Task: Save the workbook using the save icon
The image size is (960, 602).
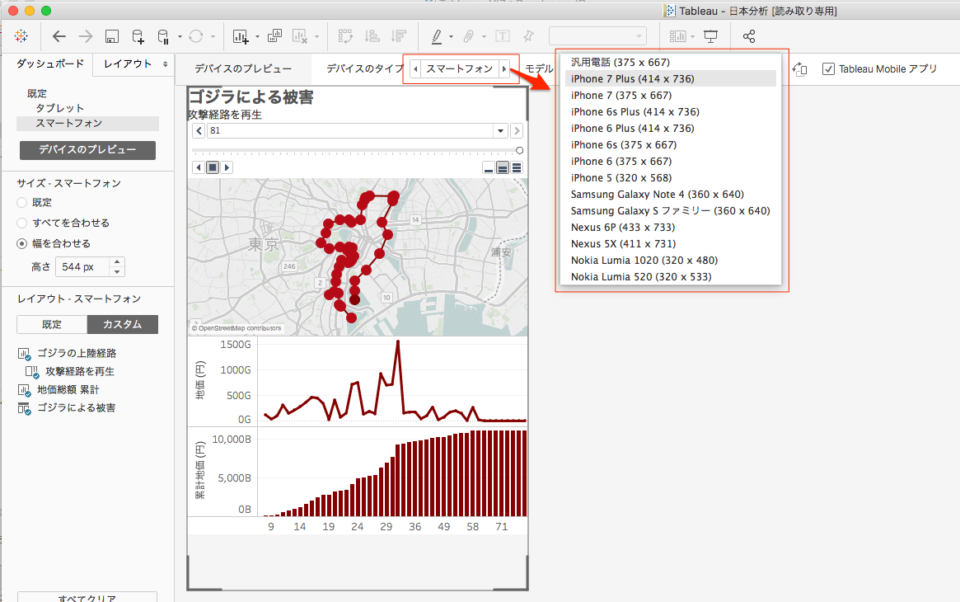Action: pos(110,35)
